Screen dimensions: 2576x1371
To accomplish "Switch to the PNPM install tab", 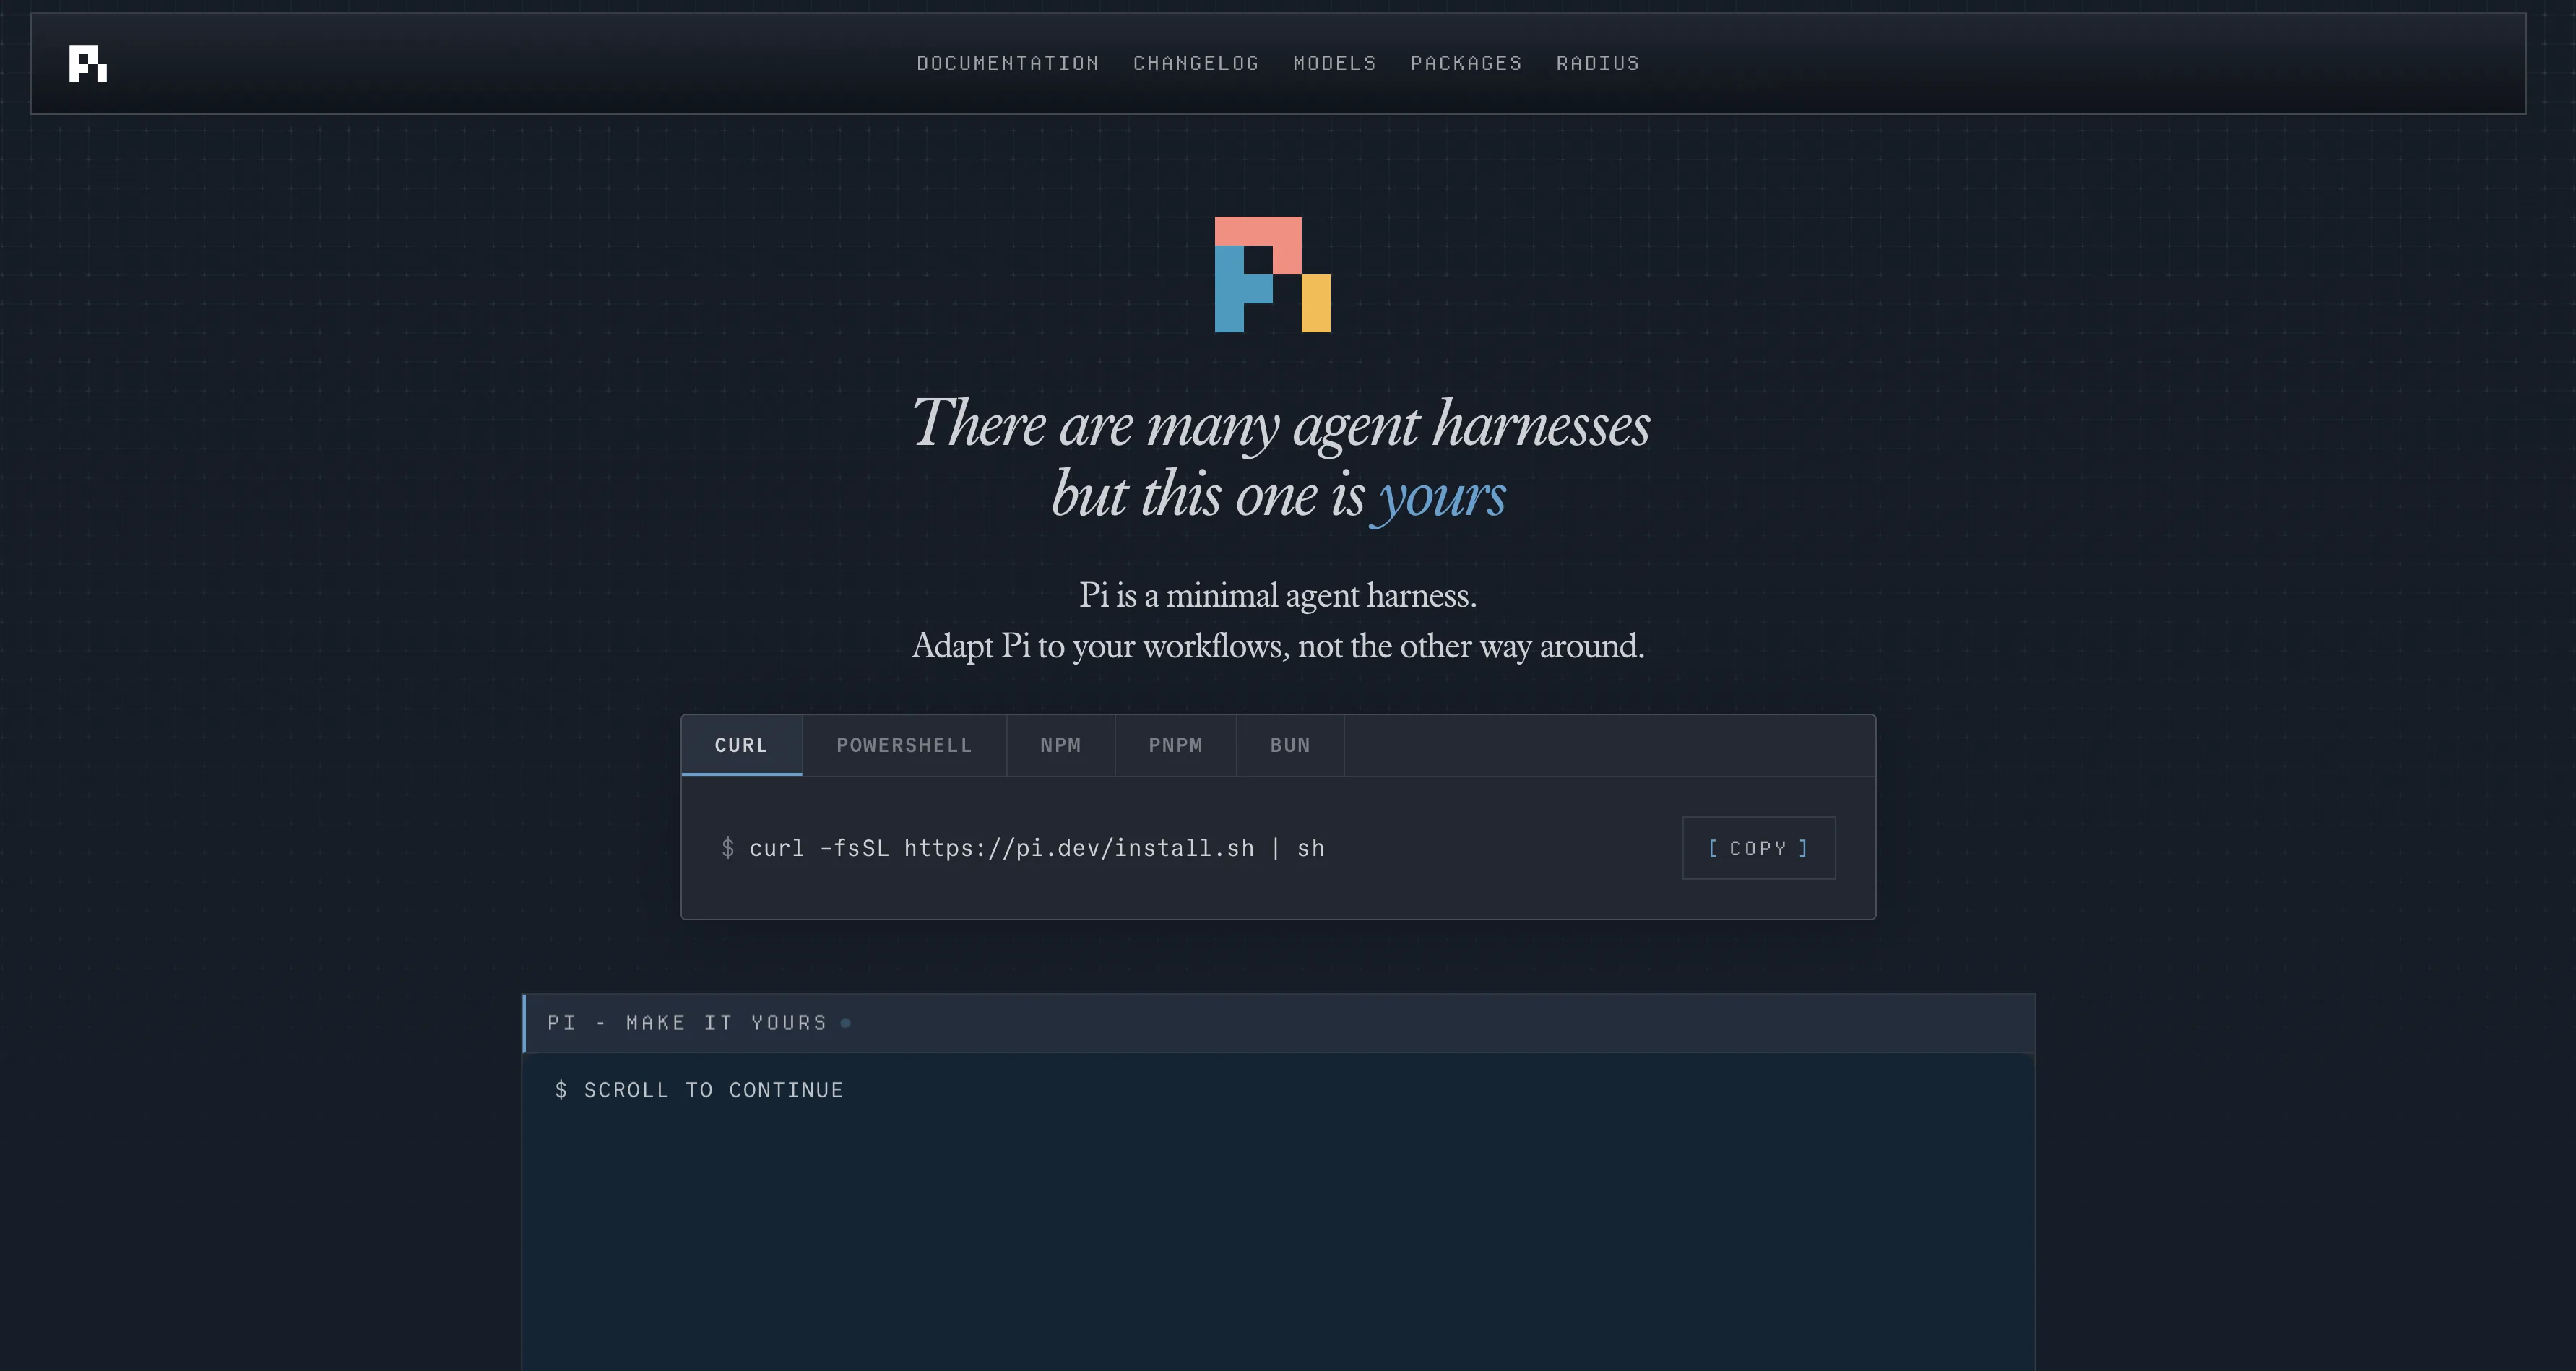I will click(x=1175, y=745).
